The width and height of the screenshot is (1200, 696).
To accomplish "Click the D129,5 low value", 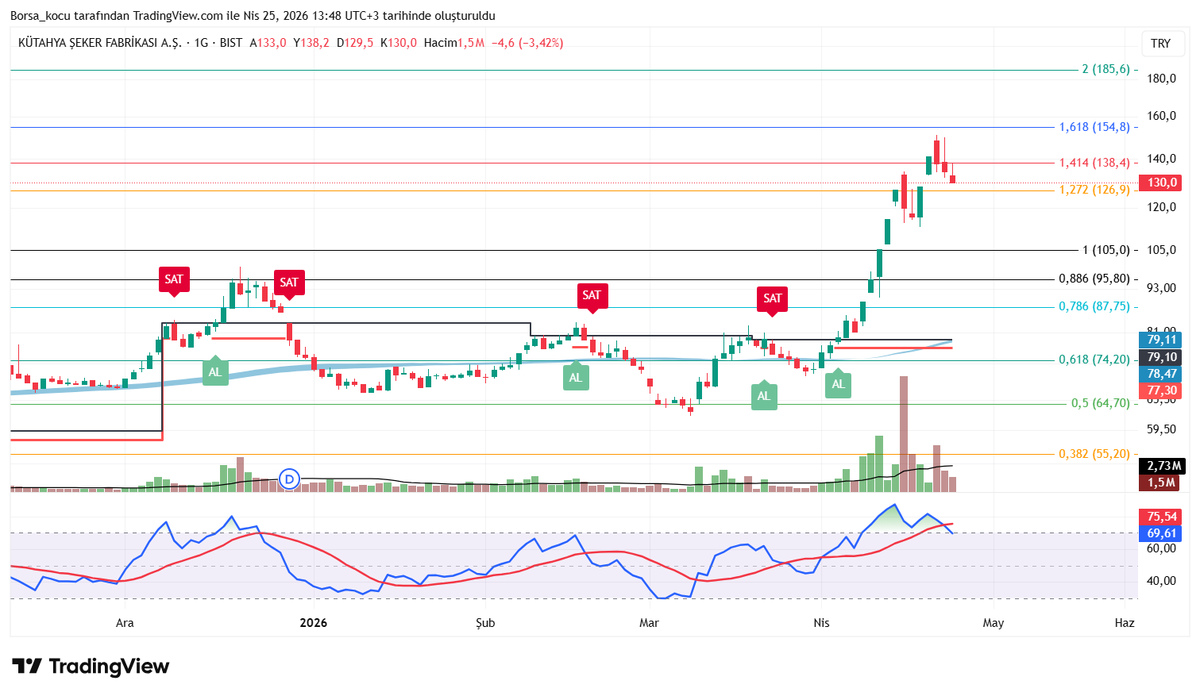I will (356, 43).
